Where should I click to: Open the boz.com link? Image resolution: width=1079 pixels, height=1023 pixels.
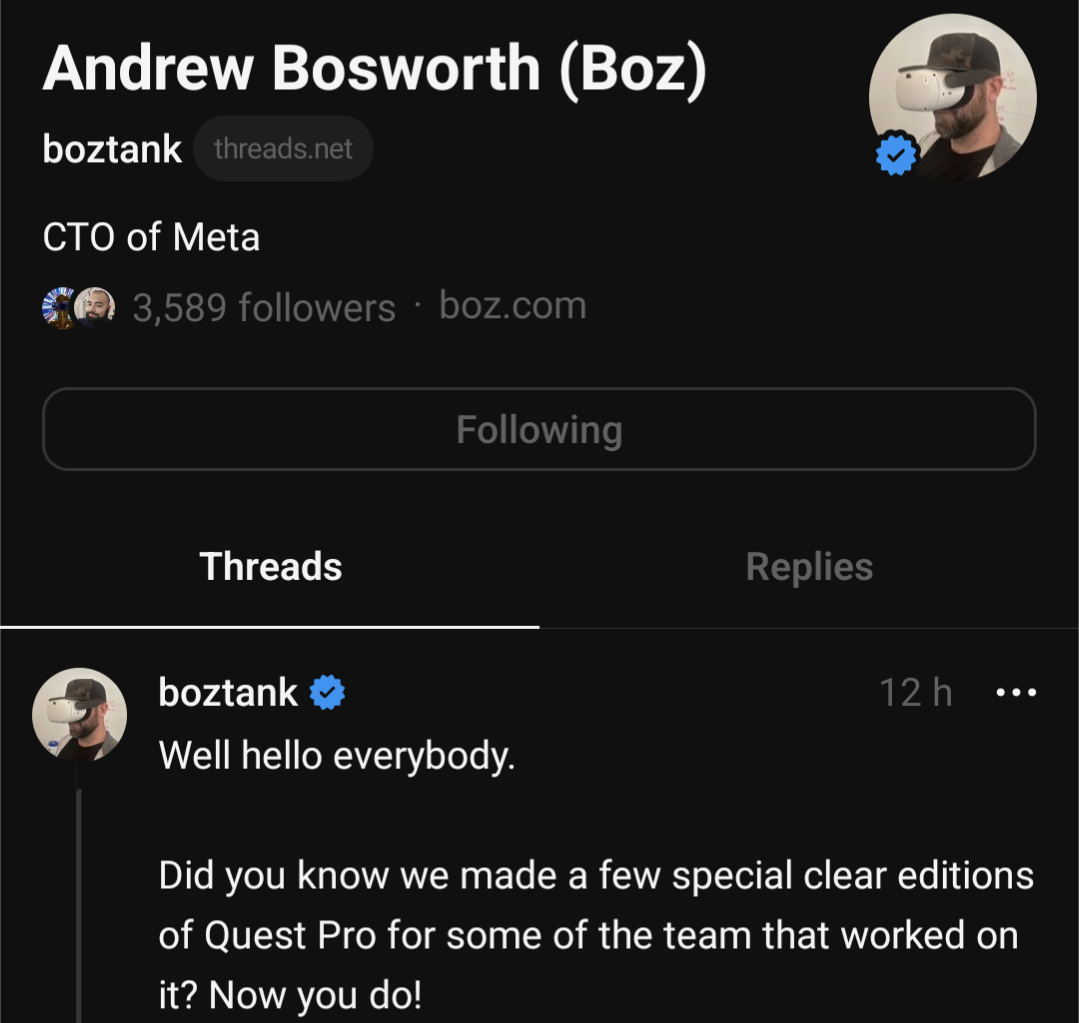(513, 305)
